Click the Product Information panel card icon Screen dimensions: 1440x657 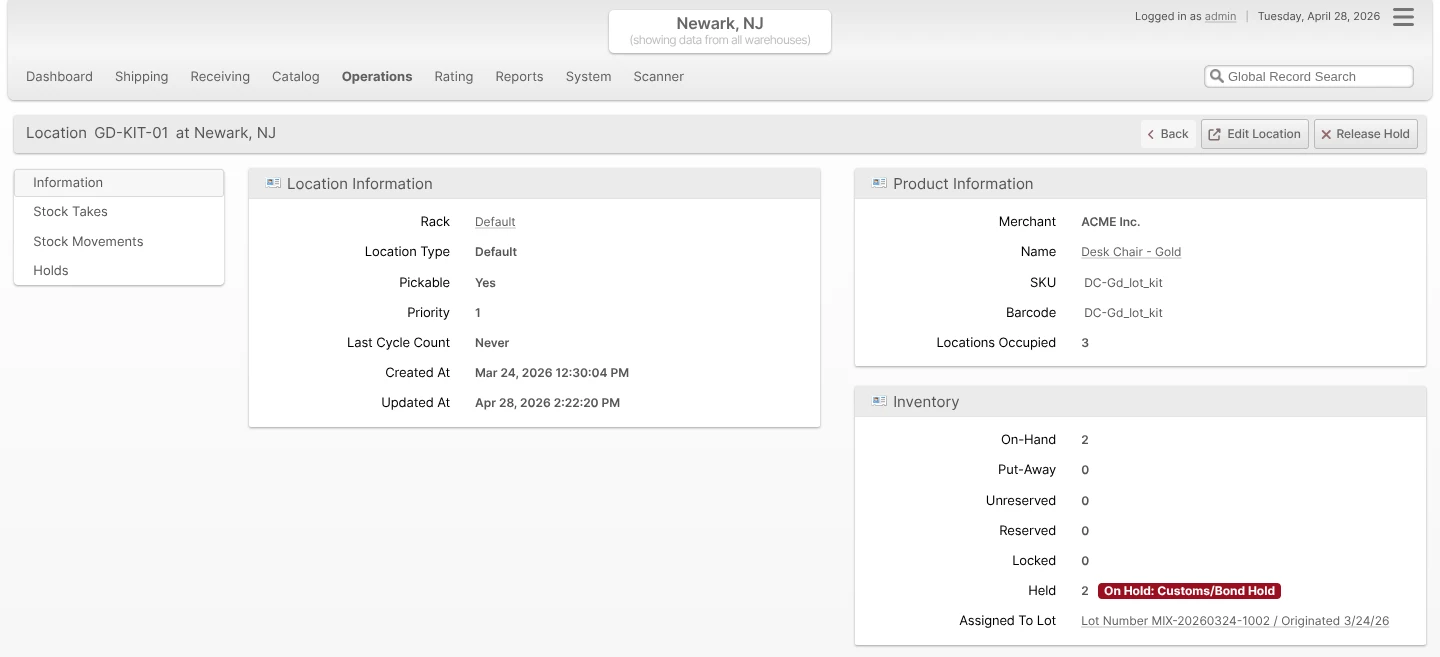coord(879,183)
